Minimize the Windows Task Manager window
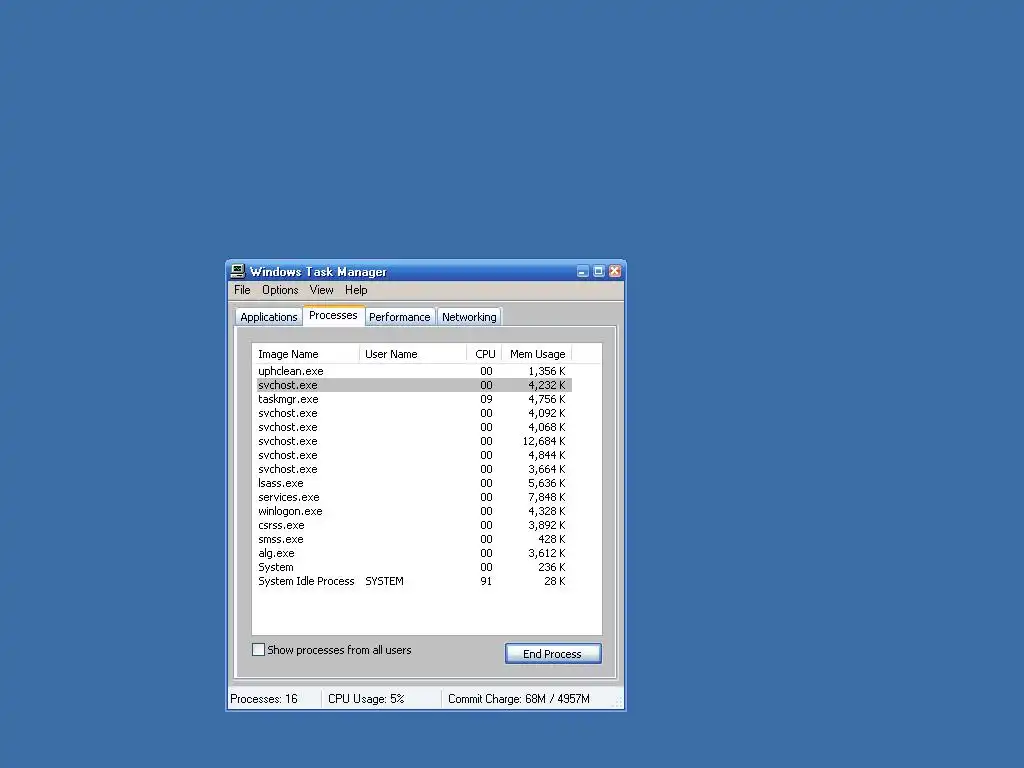 click(583, 271)
